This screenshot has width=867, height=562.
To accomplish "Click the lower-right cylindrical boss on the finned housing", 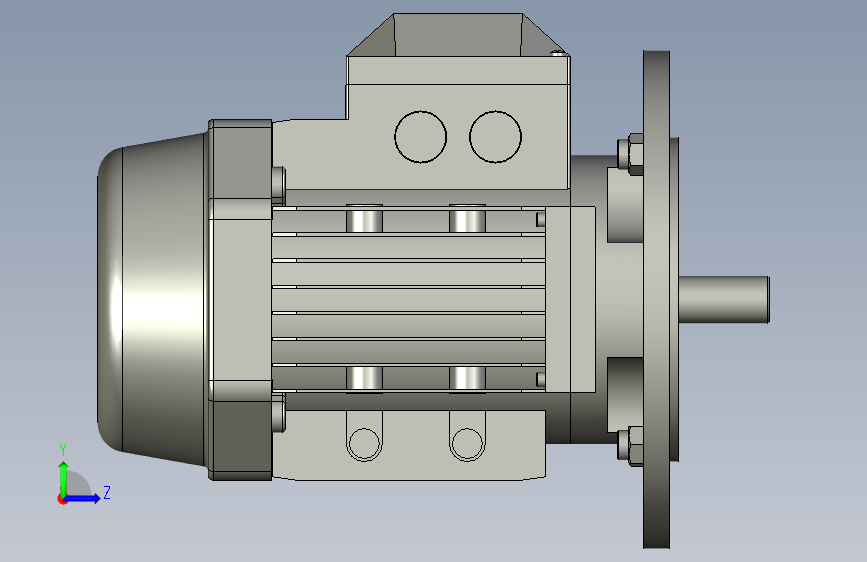I will point(467,379).
